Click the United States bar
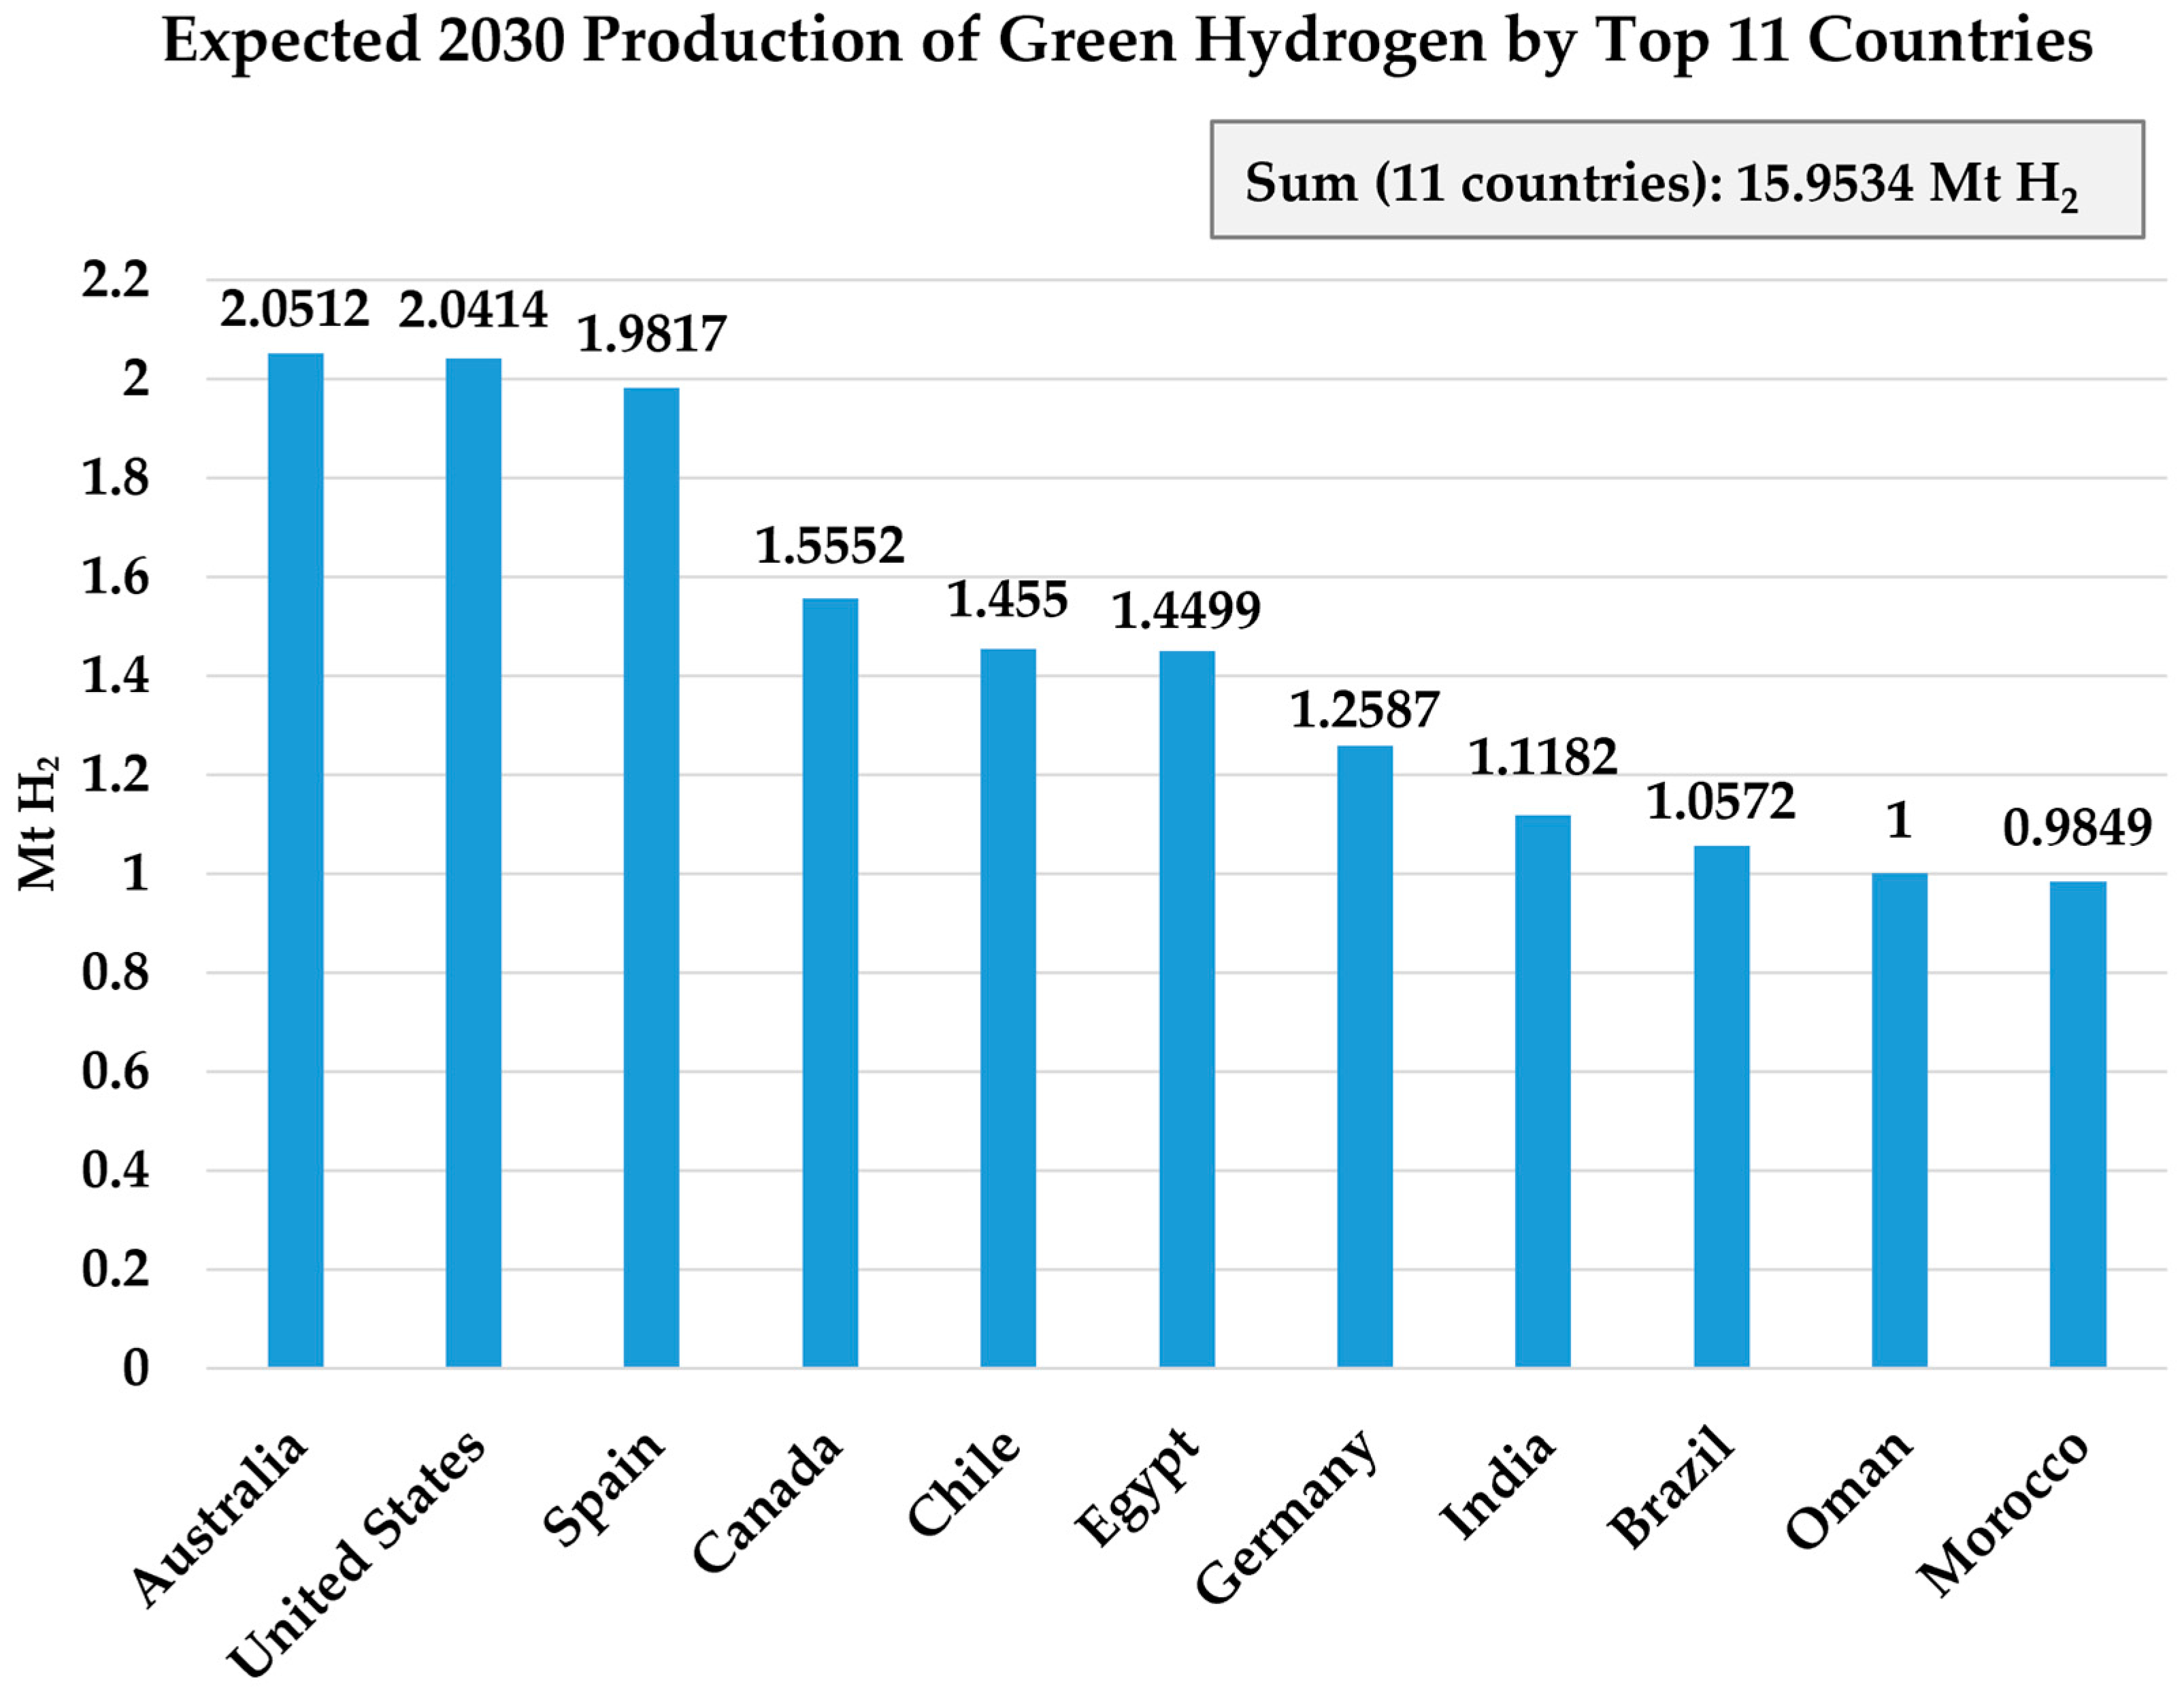Screen dimensions: 2184x1693 click(x=473, y=862)
